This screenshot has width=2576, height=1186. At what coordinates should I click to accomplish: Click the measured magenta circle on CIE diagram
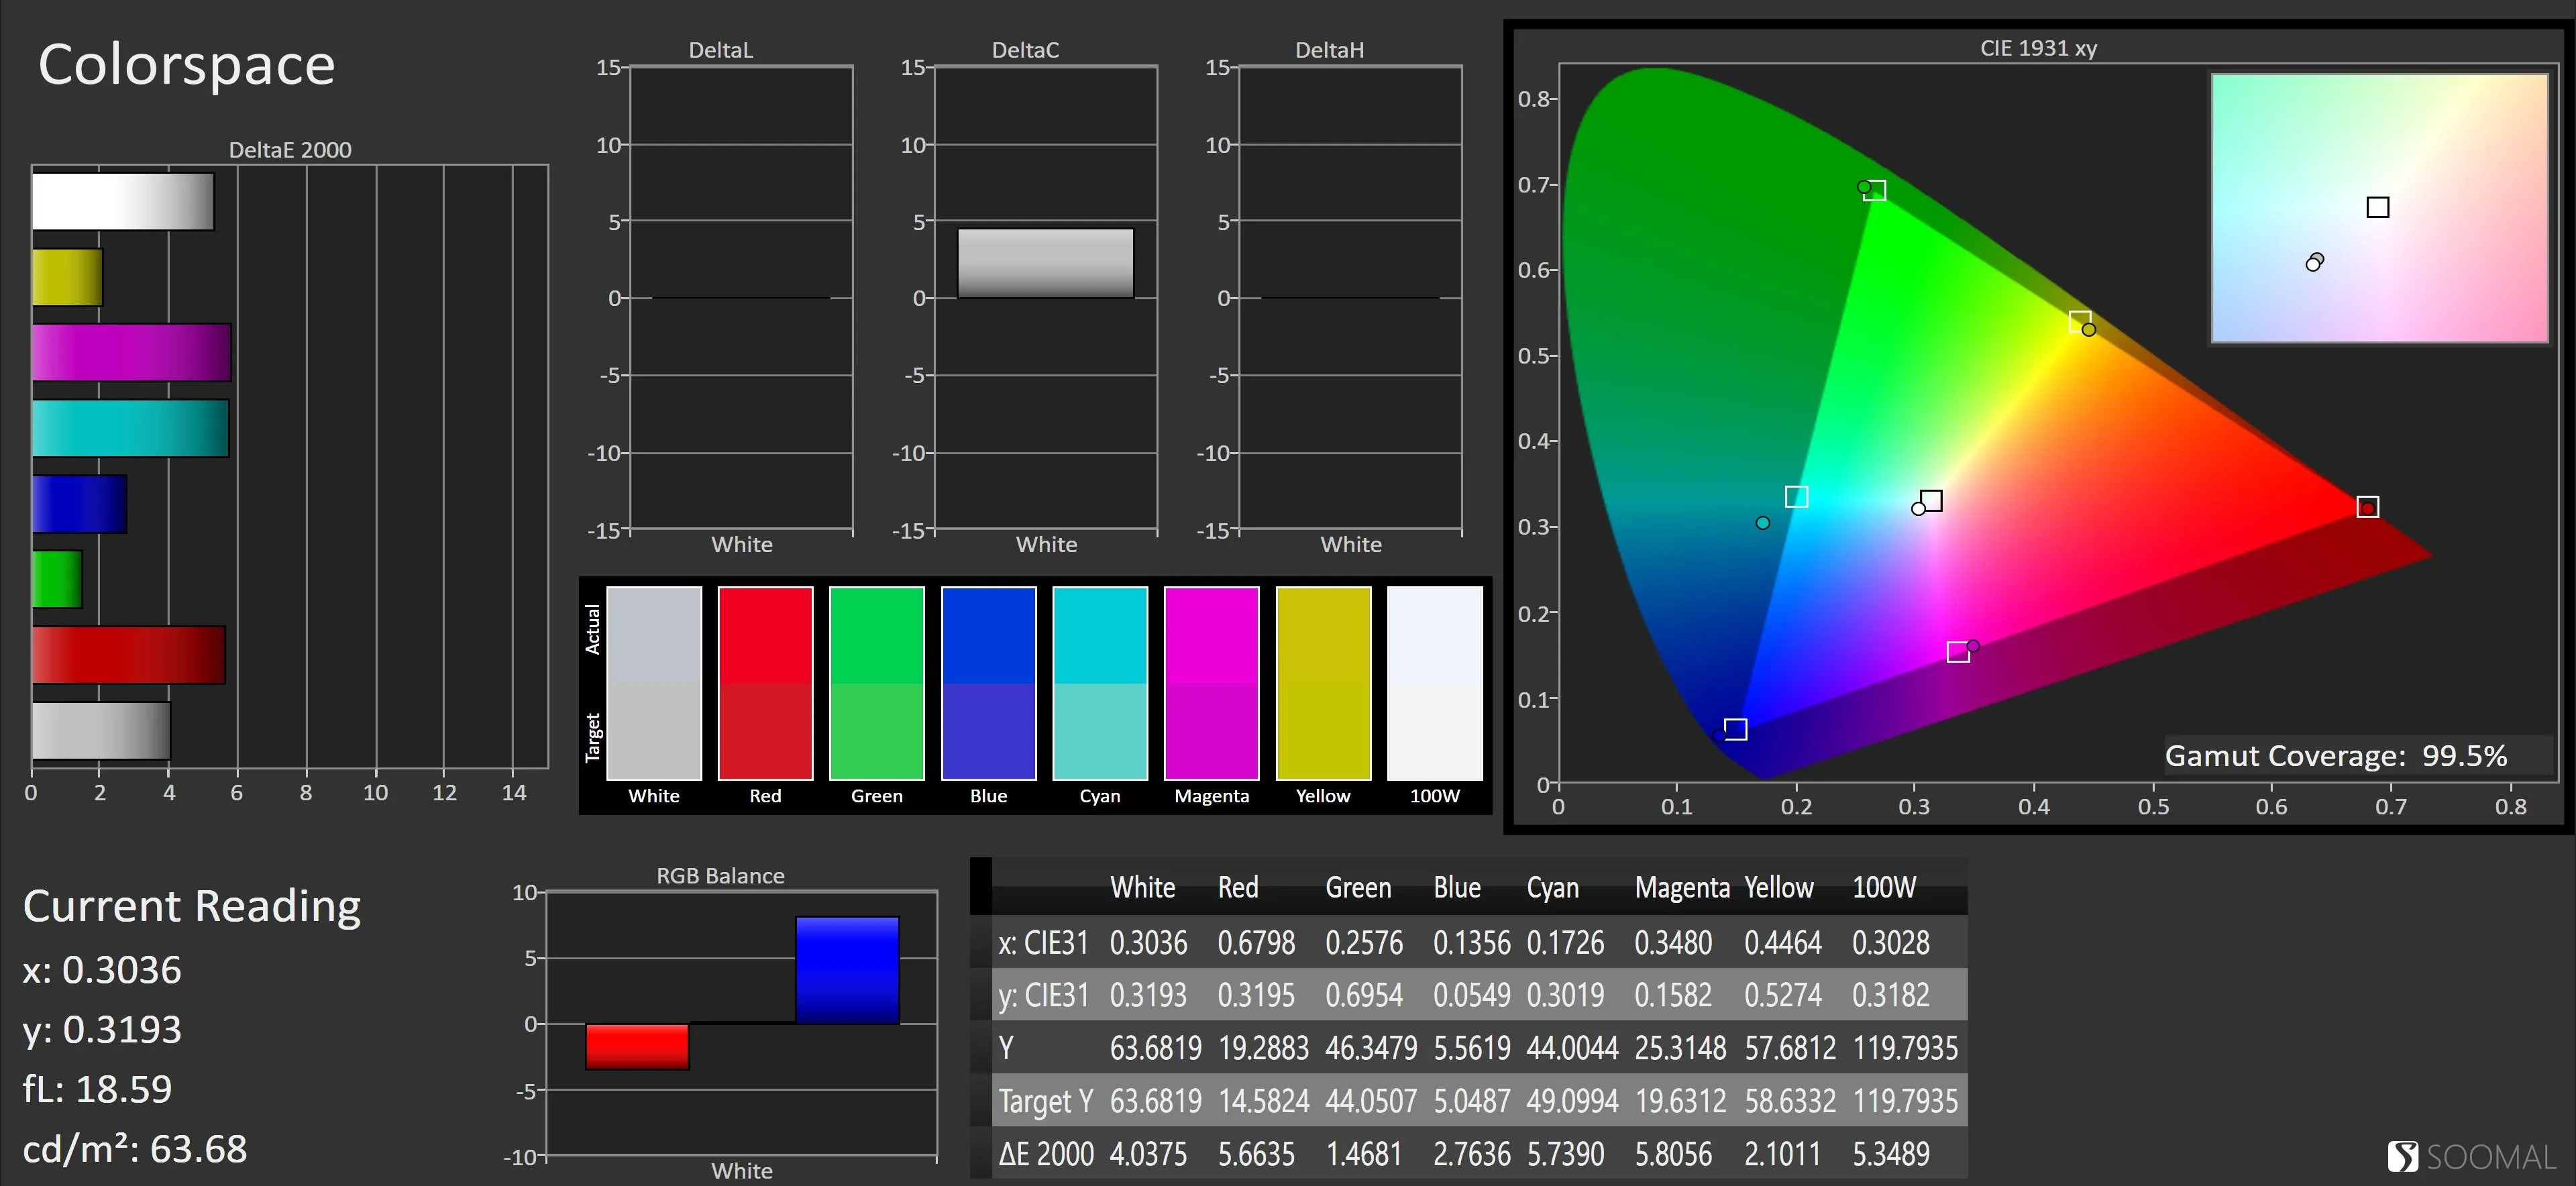click(x=1973, y=646)
